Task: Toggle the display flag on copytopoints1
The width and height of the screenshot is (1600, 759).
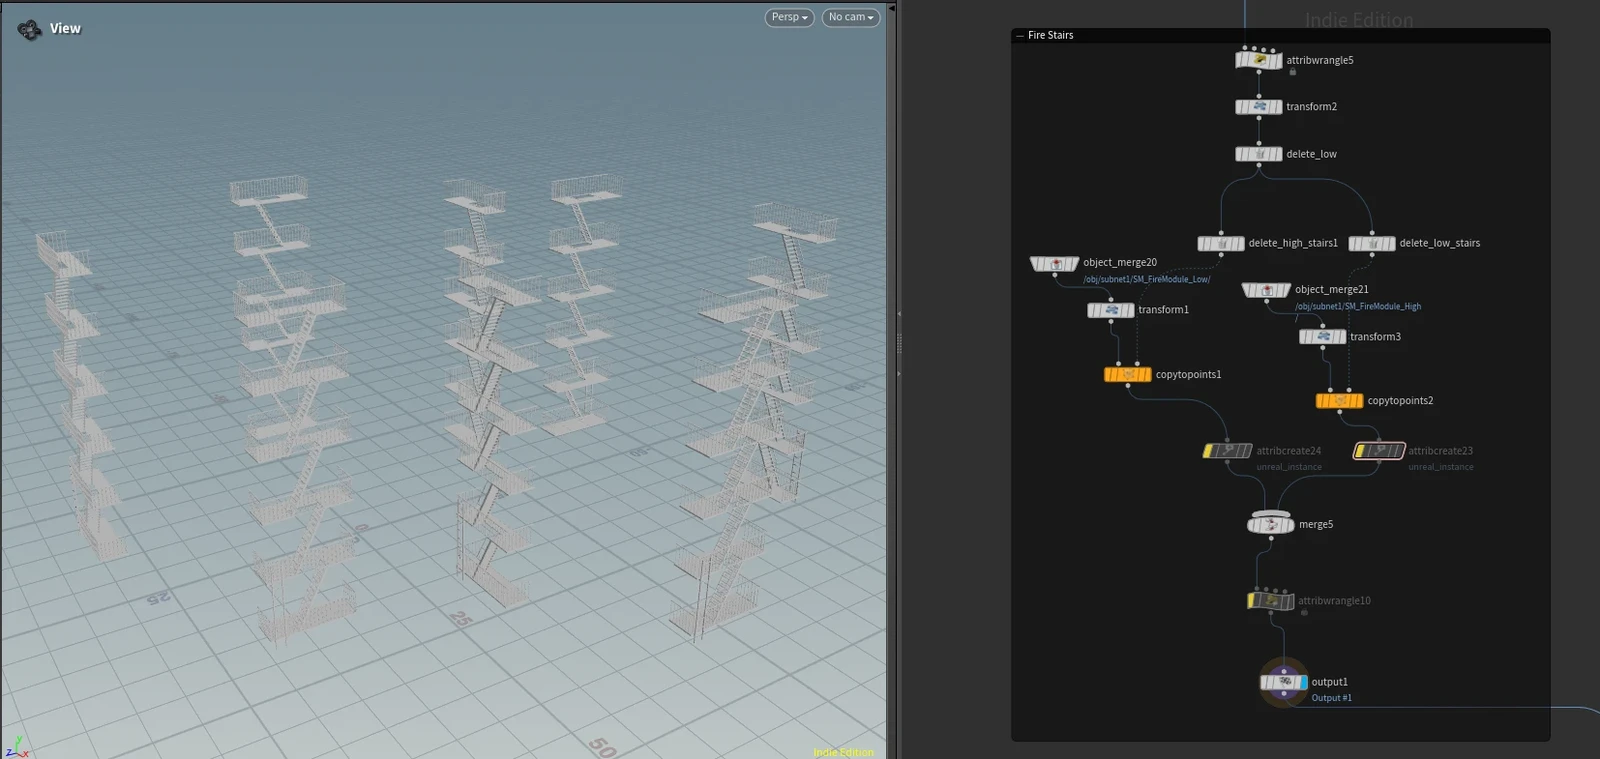Action: [x=1147, y=375]
